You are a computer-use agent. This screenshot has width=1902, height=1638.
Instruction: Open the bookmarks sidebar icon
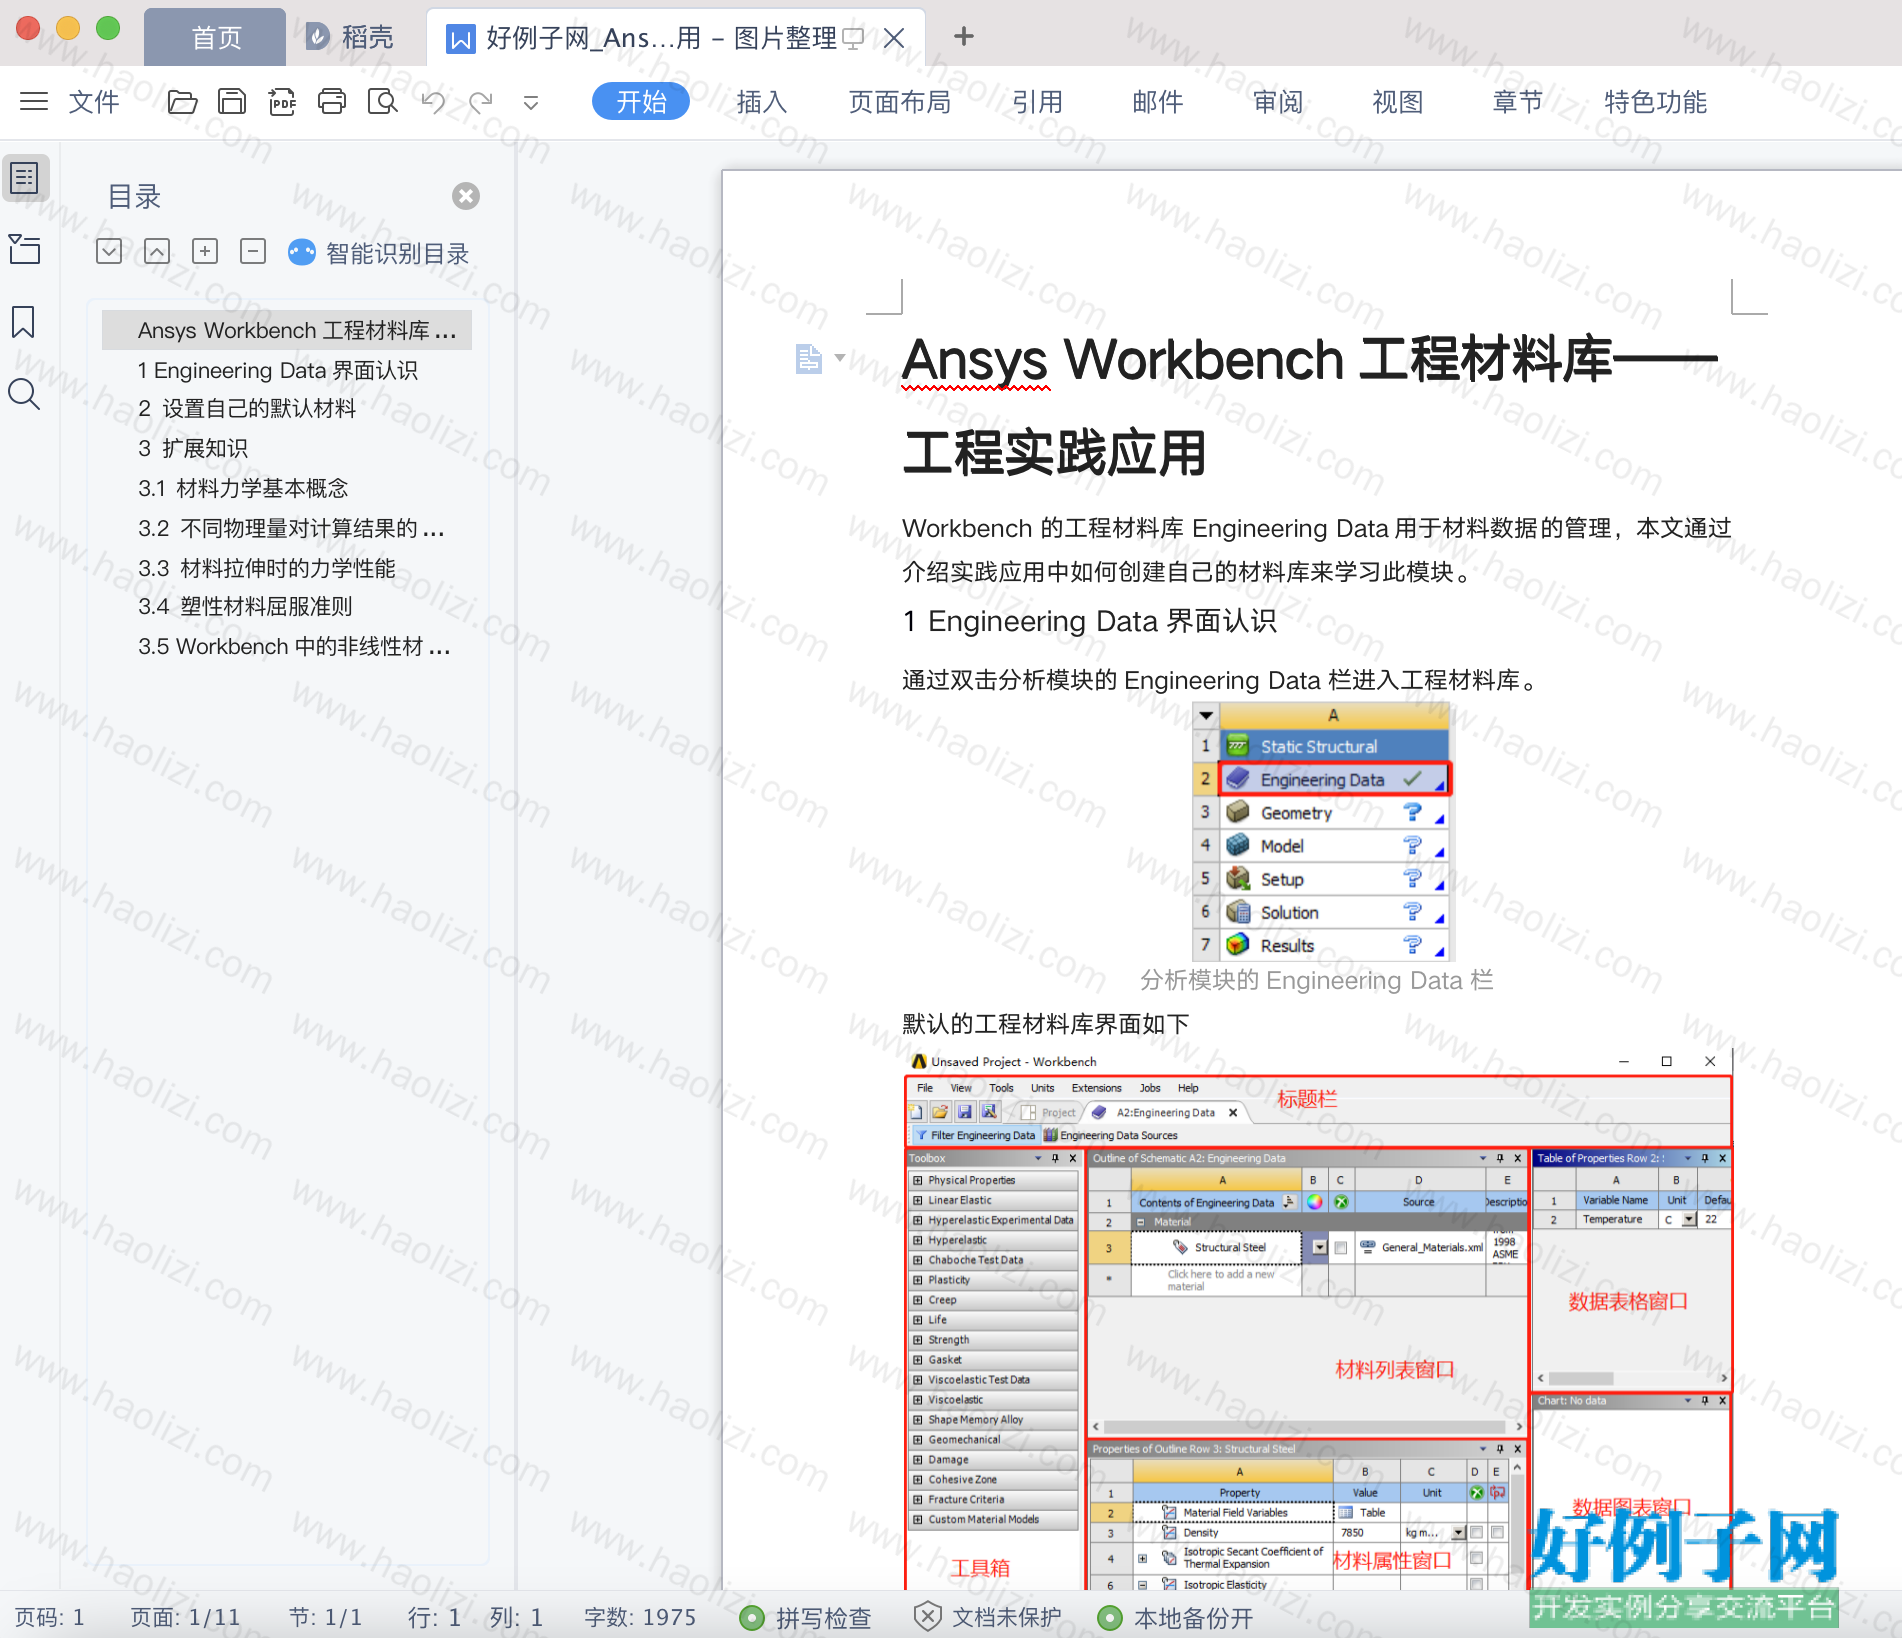(23, 322)
